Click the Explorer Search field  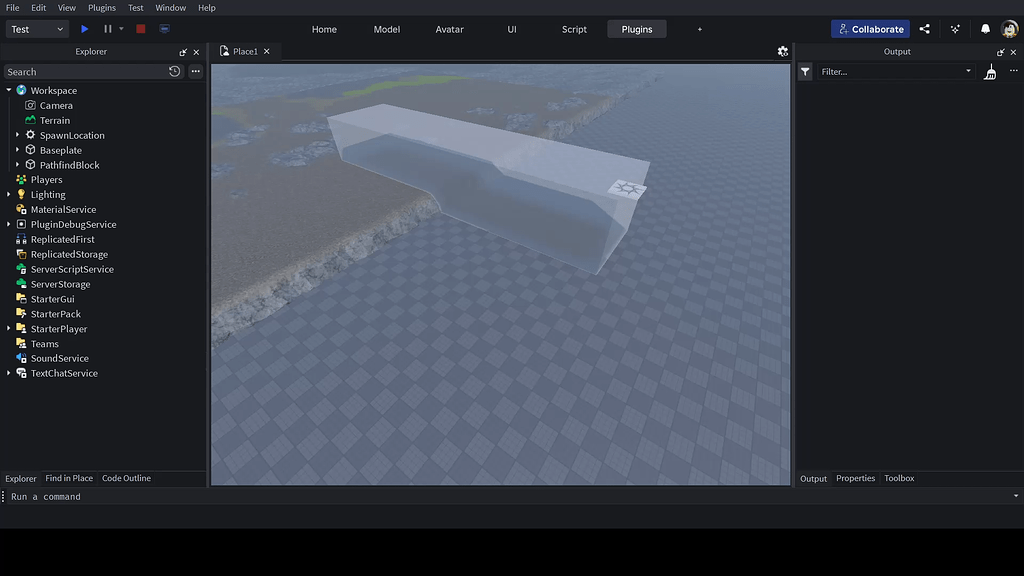[x=85, y=72]
